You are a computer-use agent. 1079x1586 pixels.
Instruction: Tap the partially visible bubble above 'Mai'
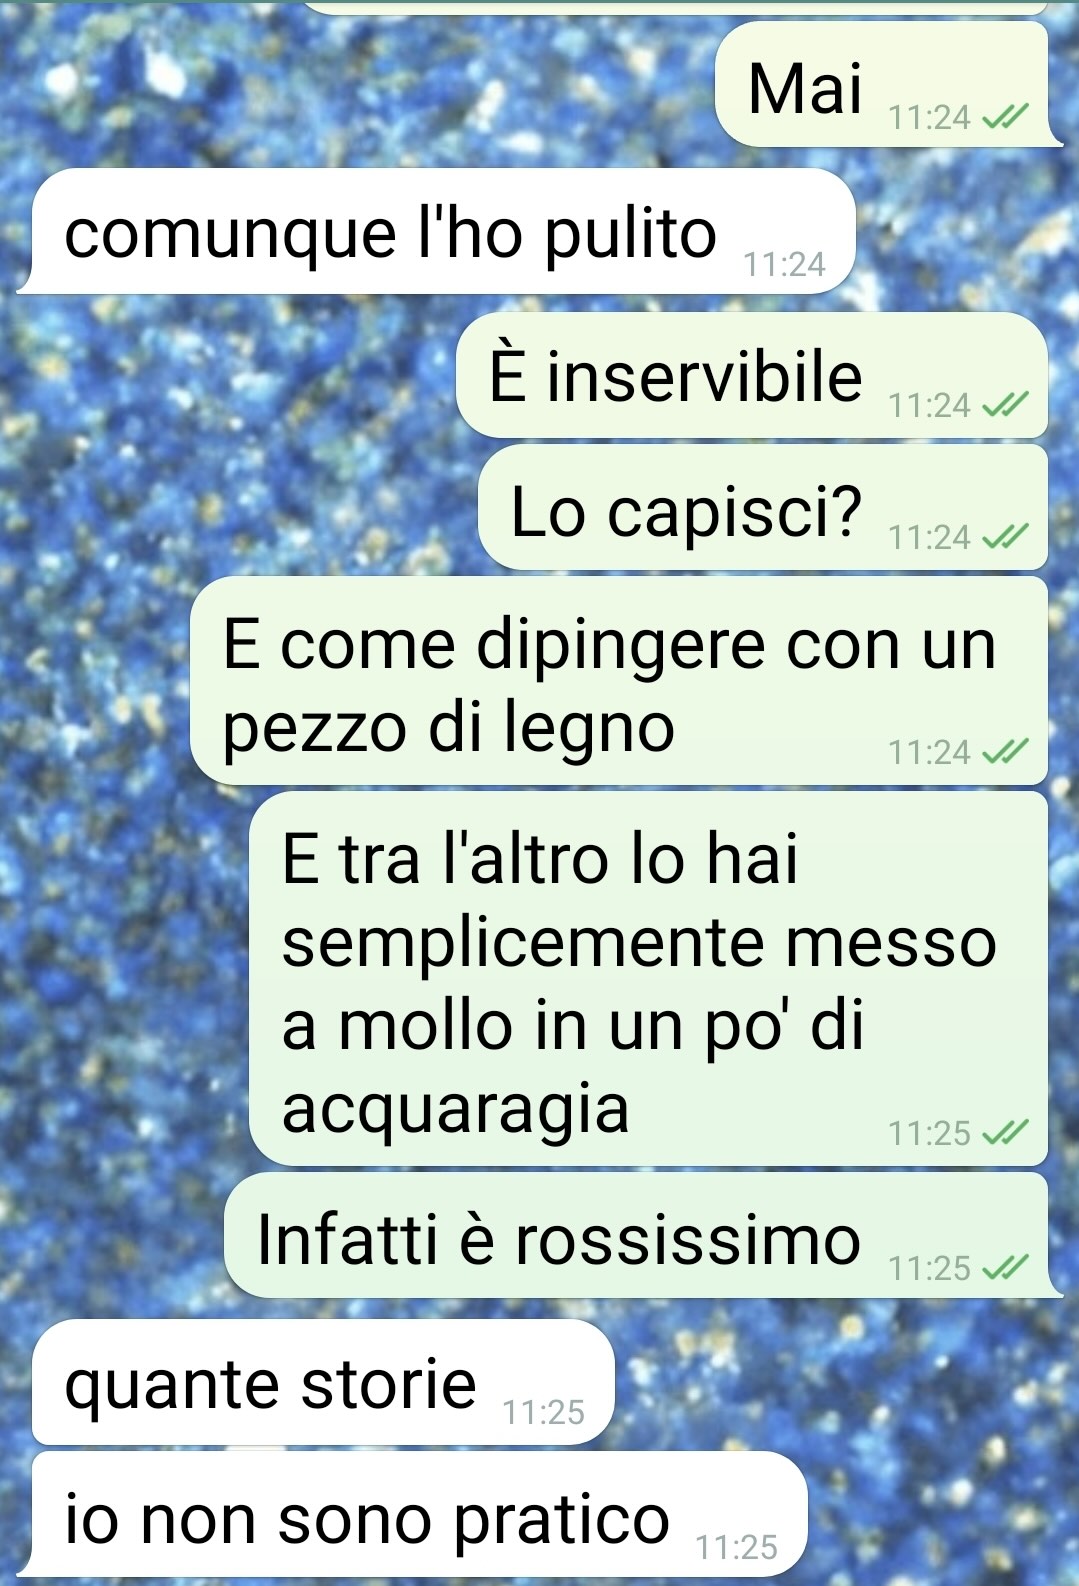675,7
